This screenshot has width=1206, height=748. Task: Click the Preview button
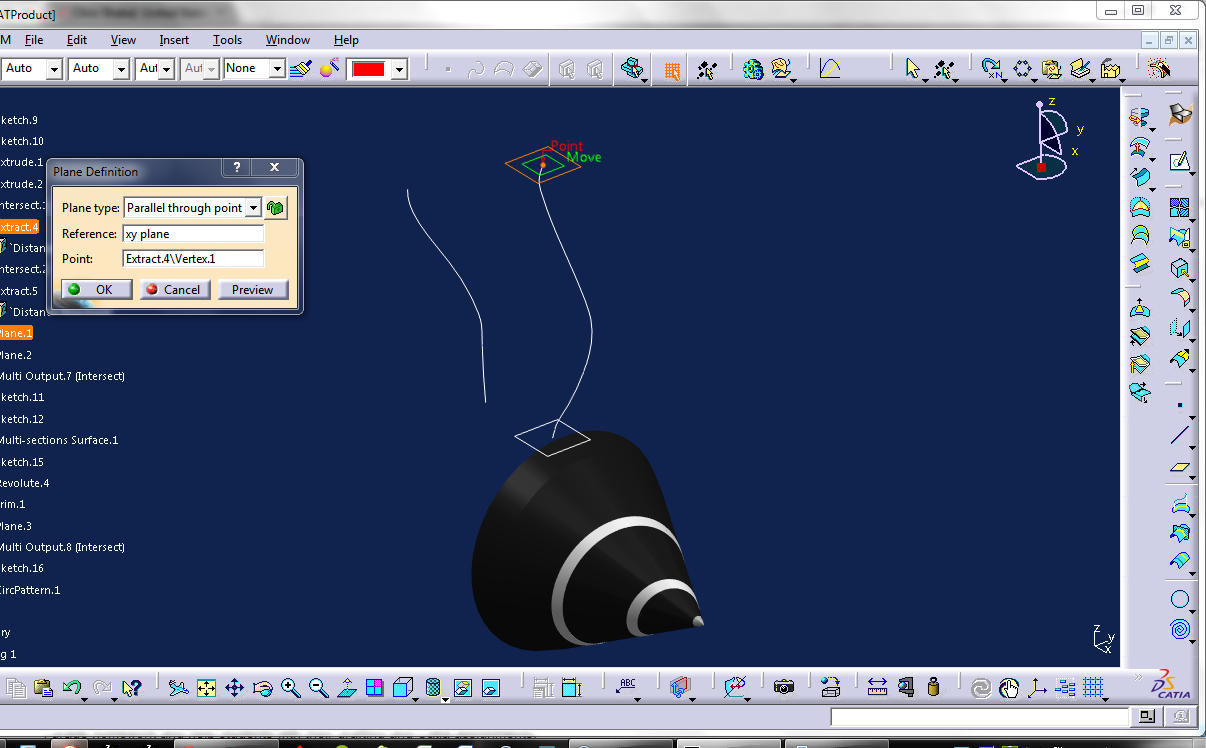point(253,289)
